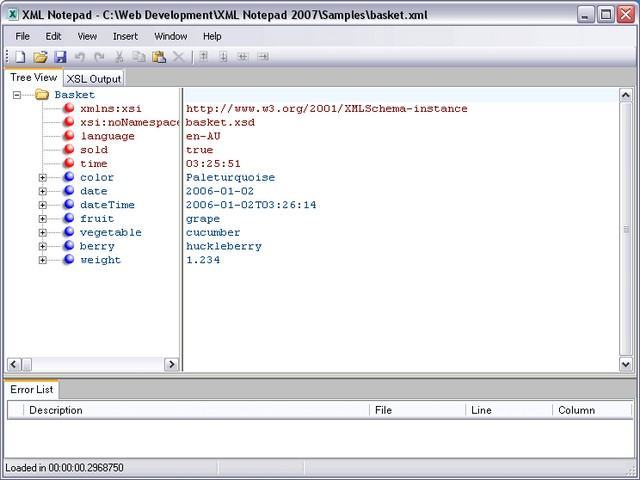
Task: Sort by the Column column header
Action: (x=592, y=410)
